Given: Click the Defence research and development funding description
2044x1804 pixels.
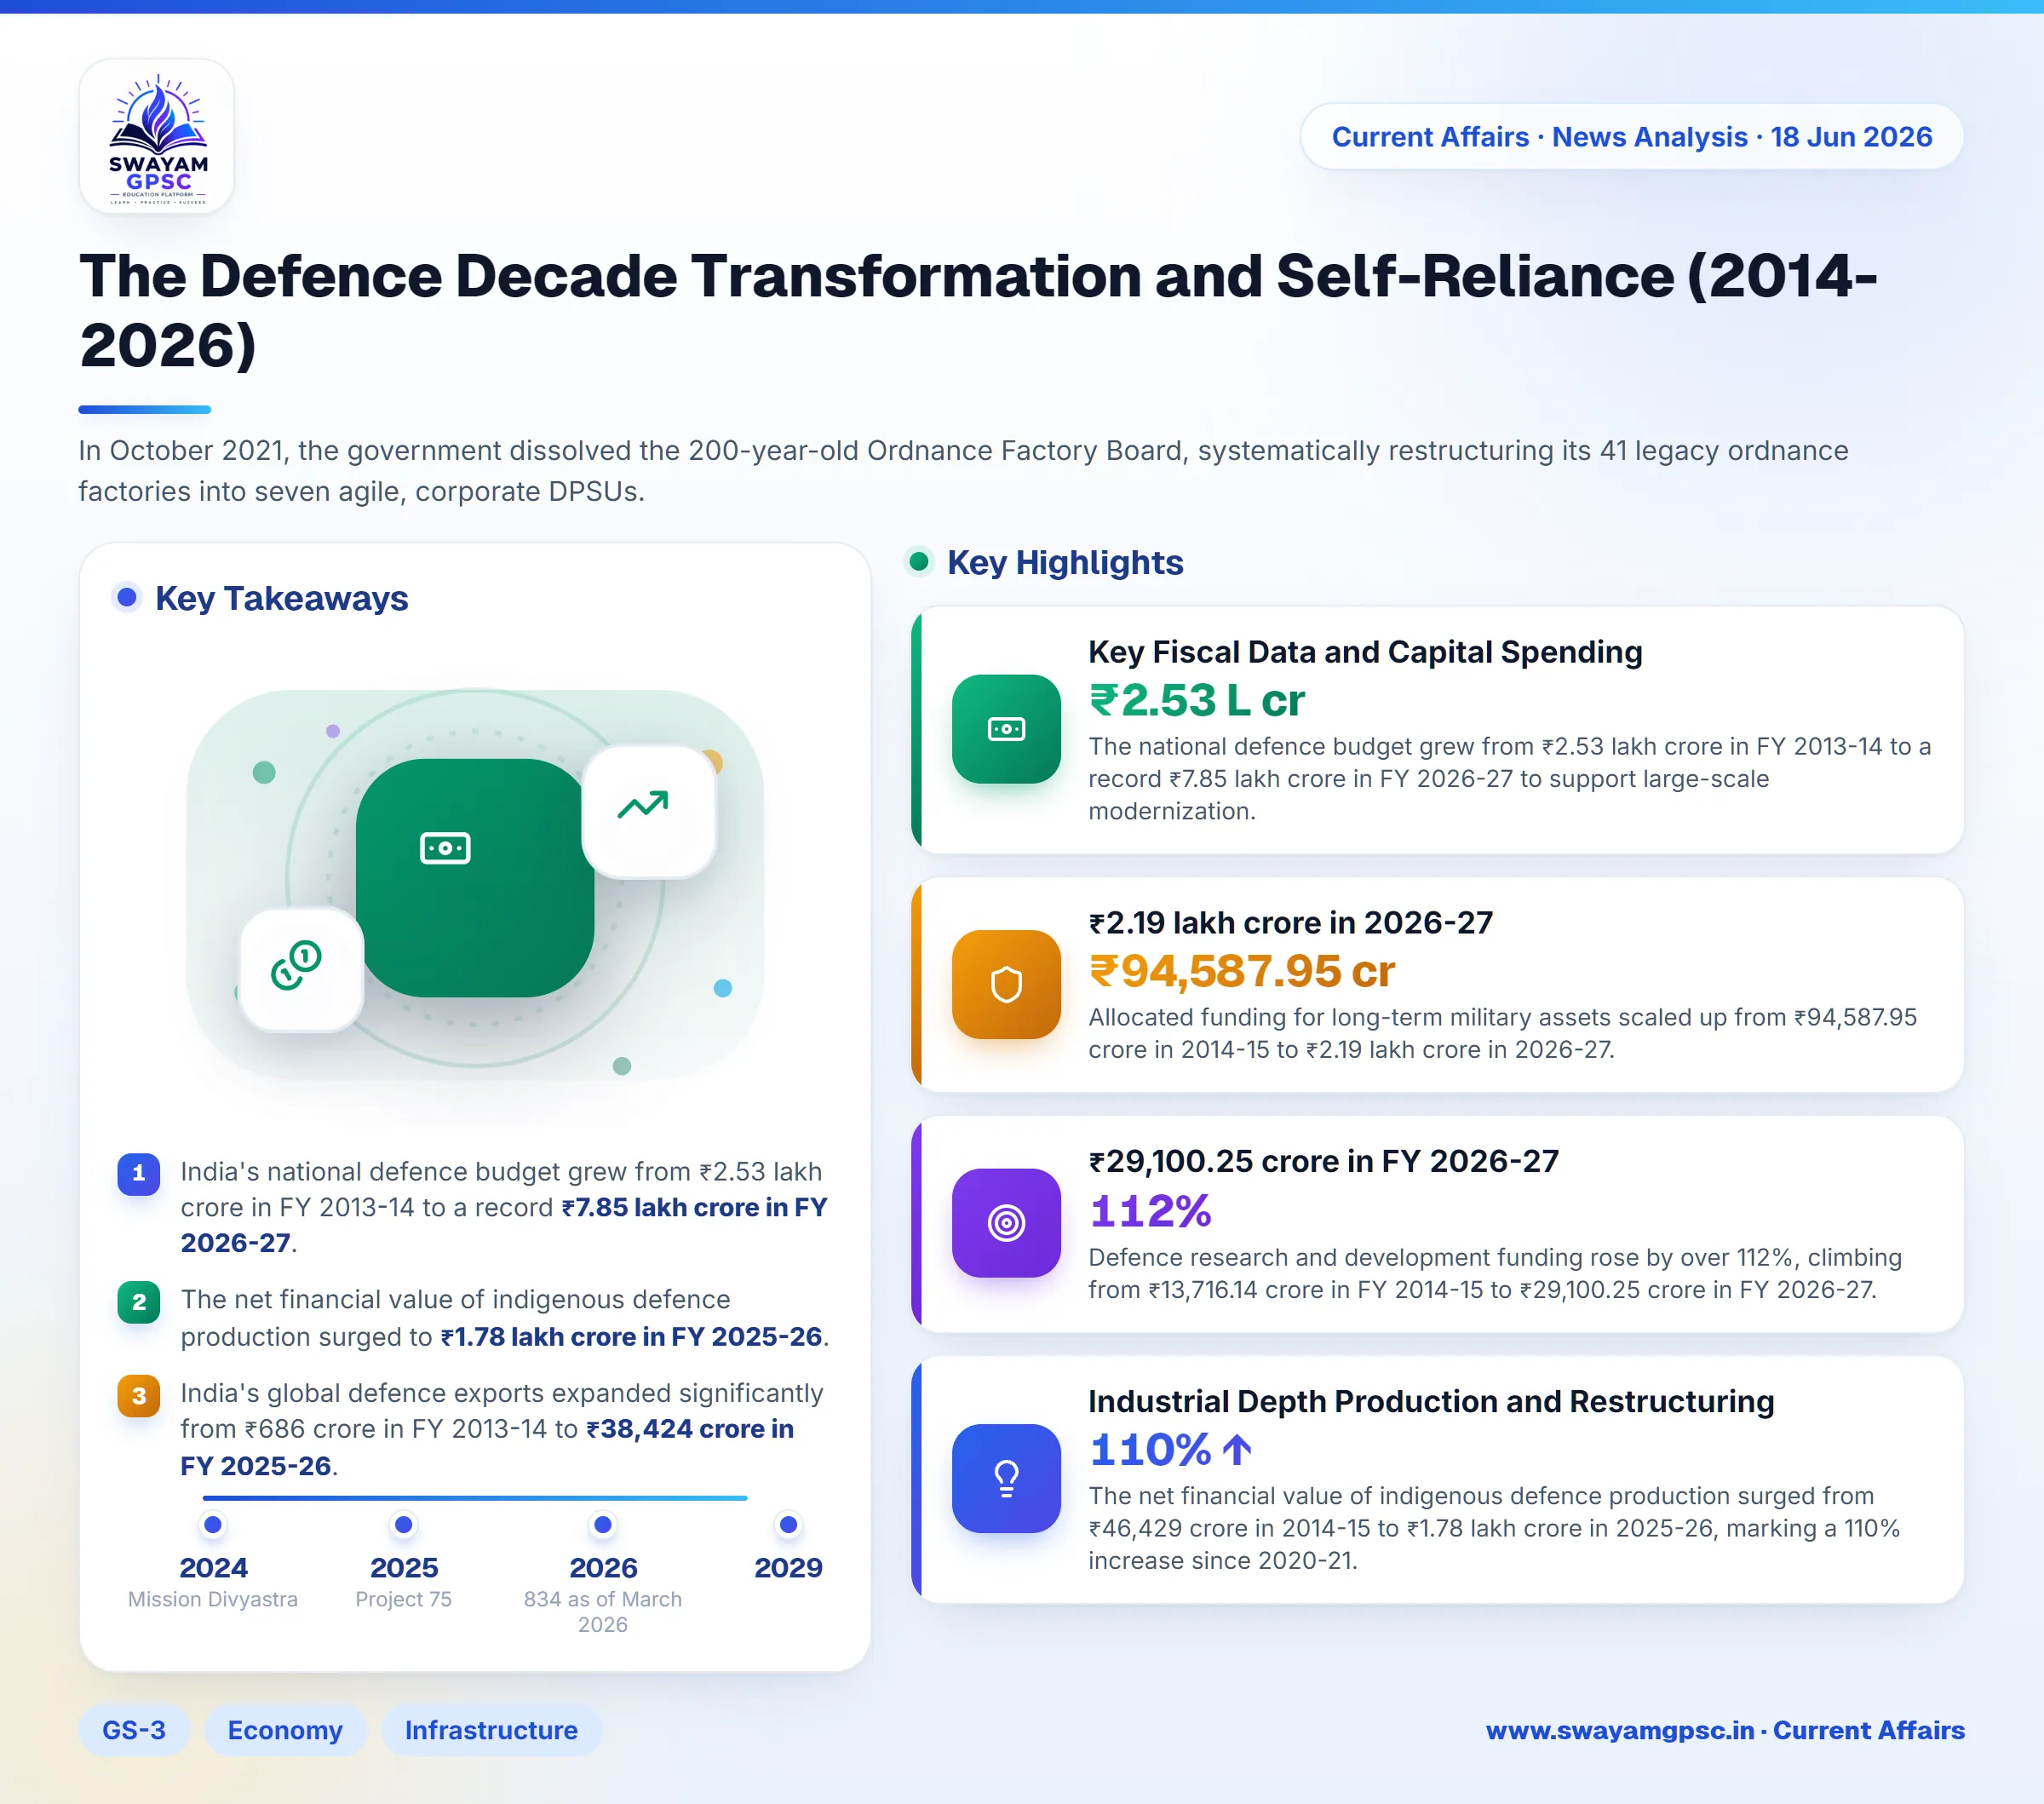Looking at the screenshot, I should pyautogui.click(x=1495, y=1273).
